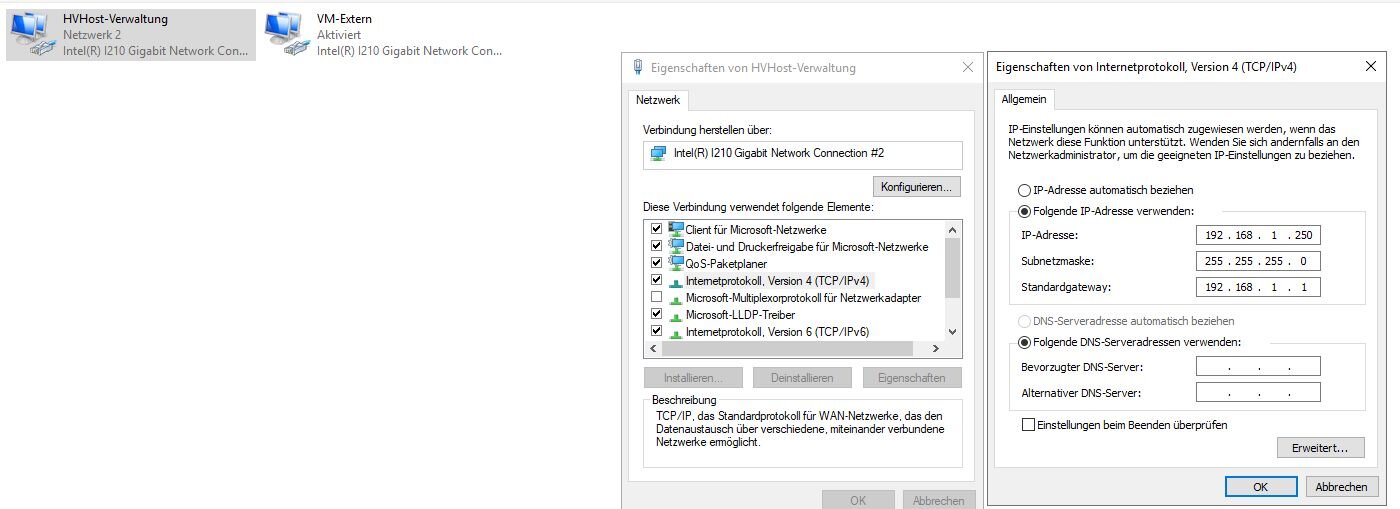
Task: Click Abbrechen in the IPv4 properties dialog
Action: coord(1341,487)
